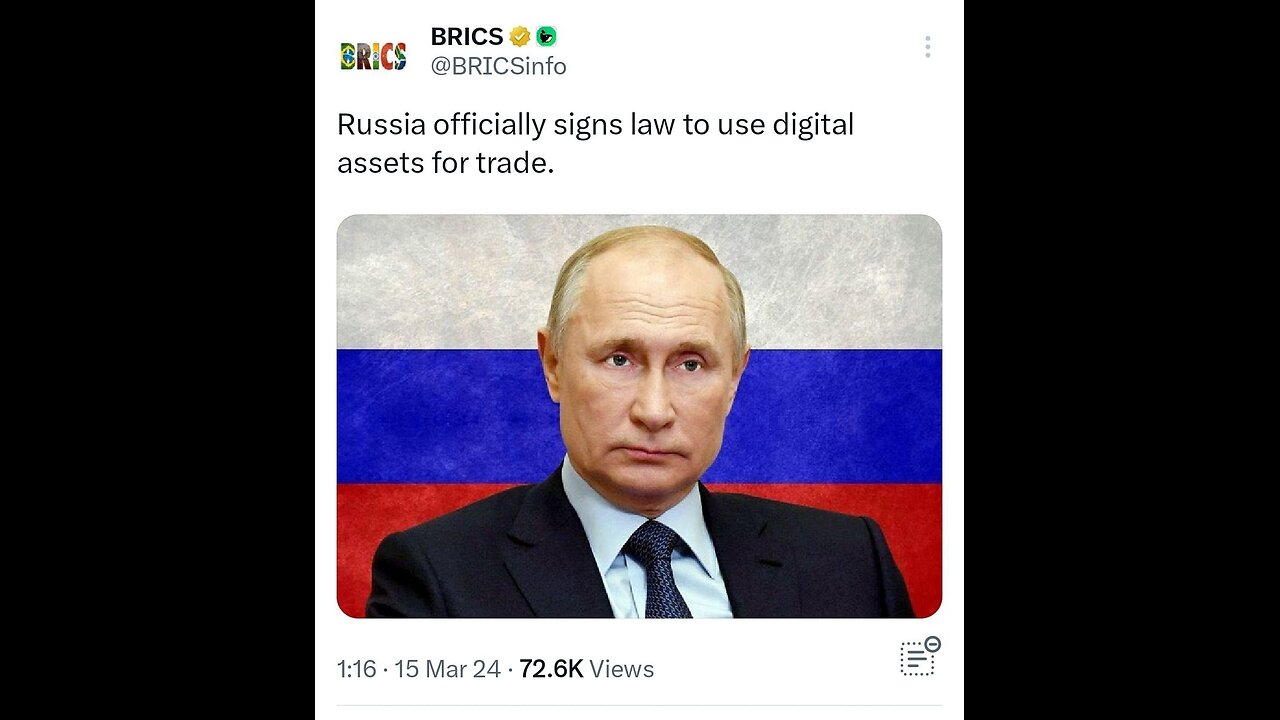Open the Putin photo in the tweet
Image resolution: width=1280 pixels, height=720 pixels.
click(x=639, y=416)
